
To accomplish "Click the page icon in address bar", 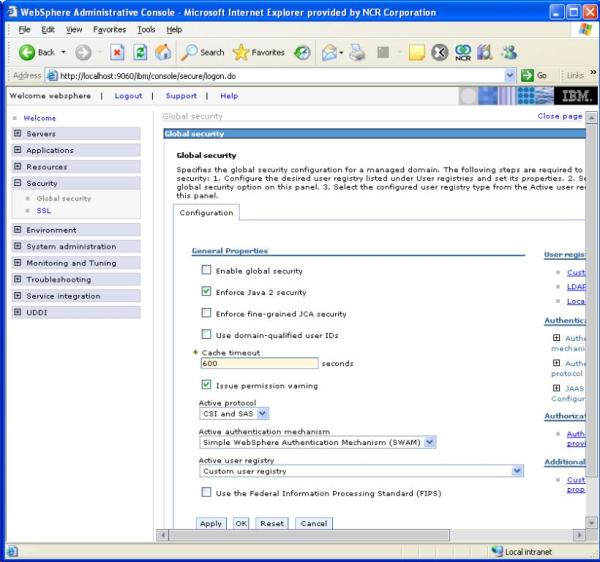I will 52,76.
